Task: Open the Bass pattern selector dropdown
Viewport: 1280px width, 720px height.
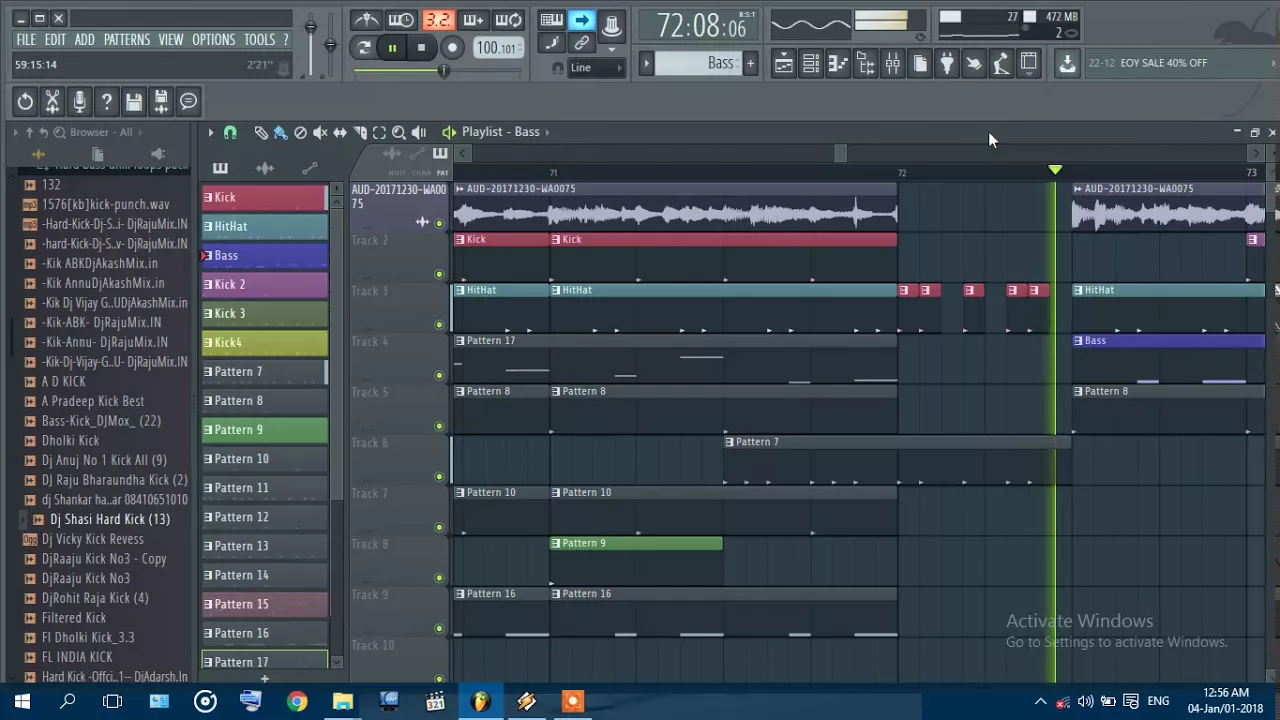Action: (698, 63)
